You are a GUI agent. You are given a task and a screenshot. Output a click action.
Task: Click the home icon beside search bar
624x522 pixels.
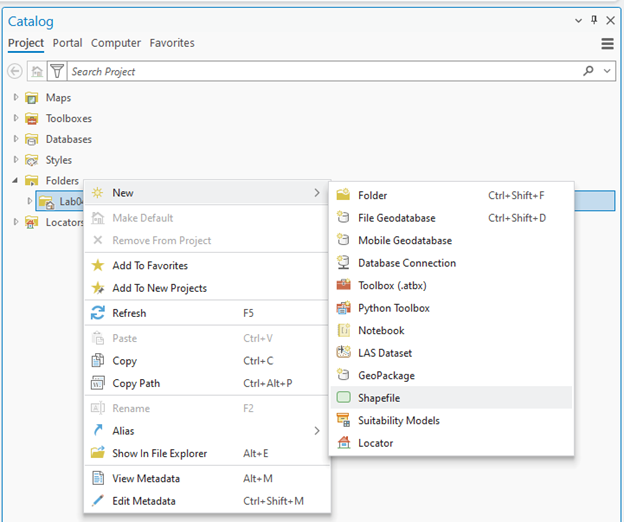click(37, 72)
